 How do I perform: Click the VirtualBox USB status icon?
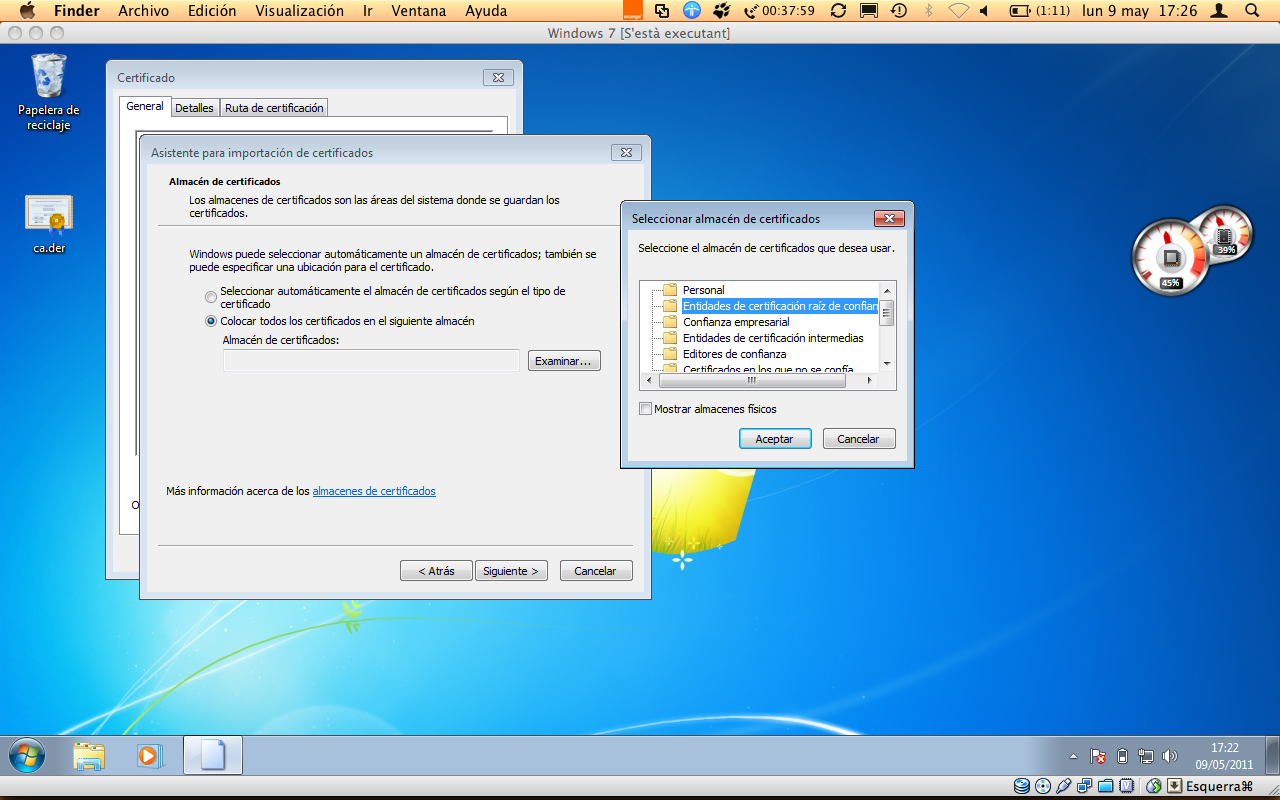pyautogui.click(x=1064, y=786)
